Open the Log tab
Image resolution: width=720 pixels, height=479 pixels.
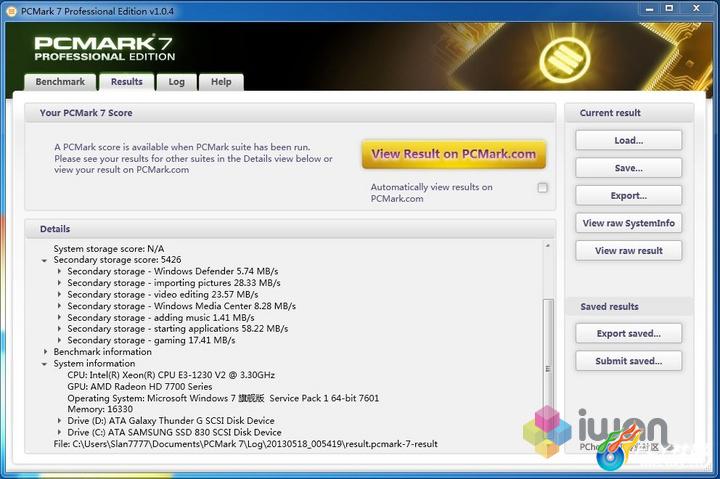pyautogui.click(x=176, y=82)
